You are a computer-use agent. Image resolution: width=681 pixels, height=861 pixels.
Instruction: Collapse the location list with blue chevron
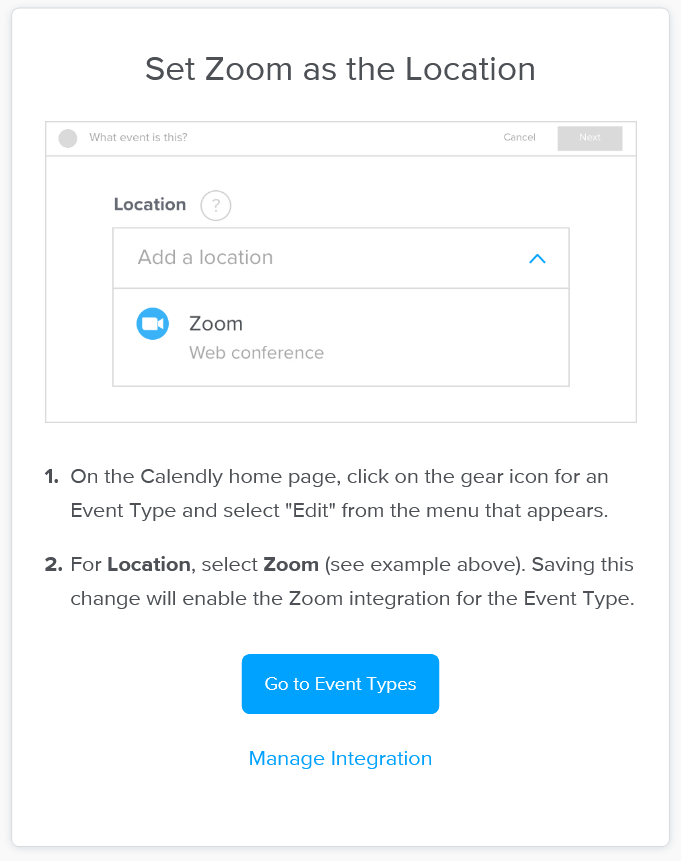537,258
